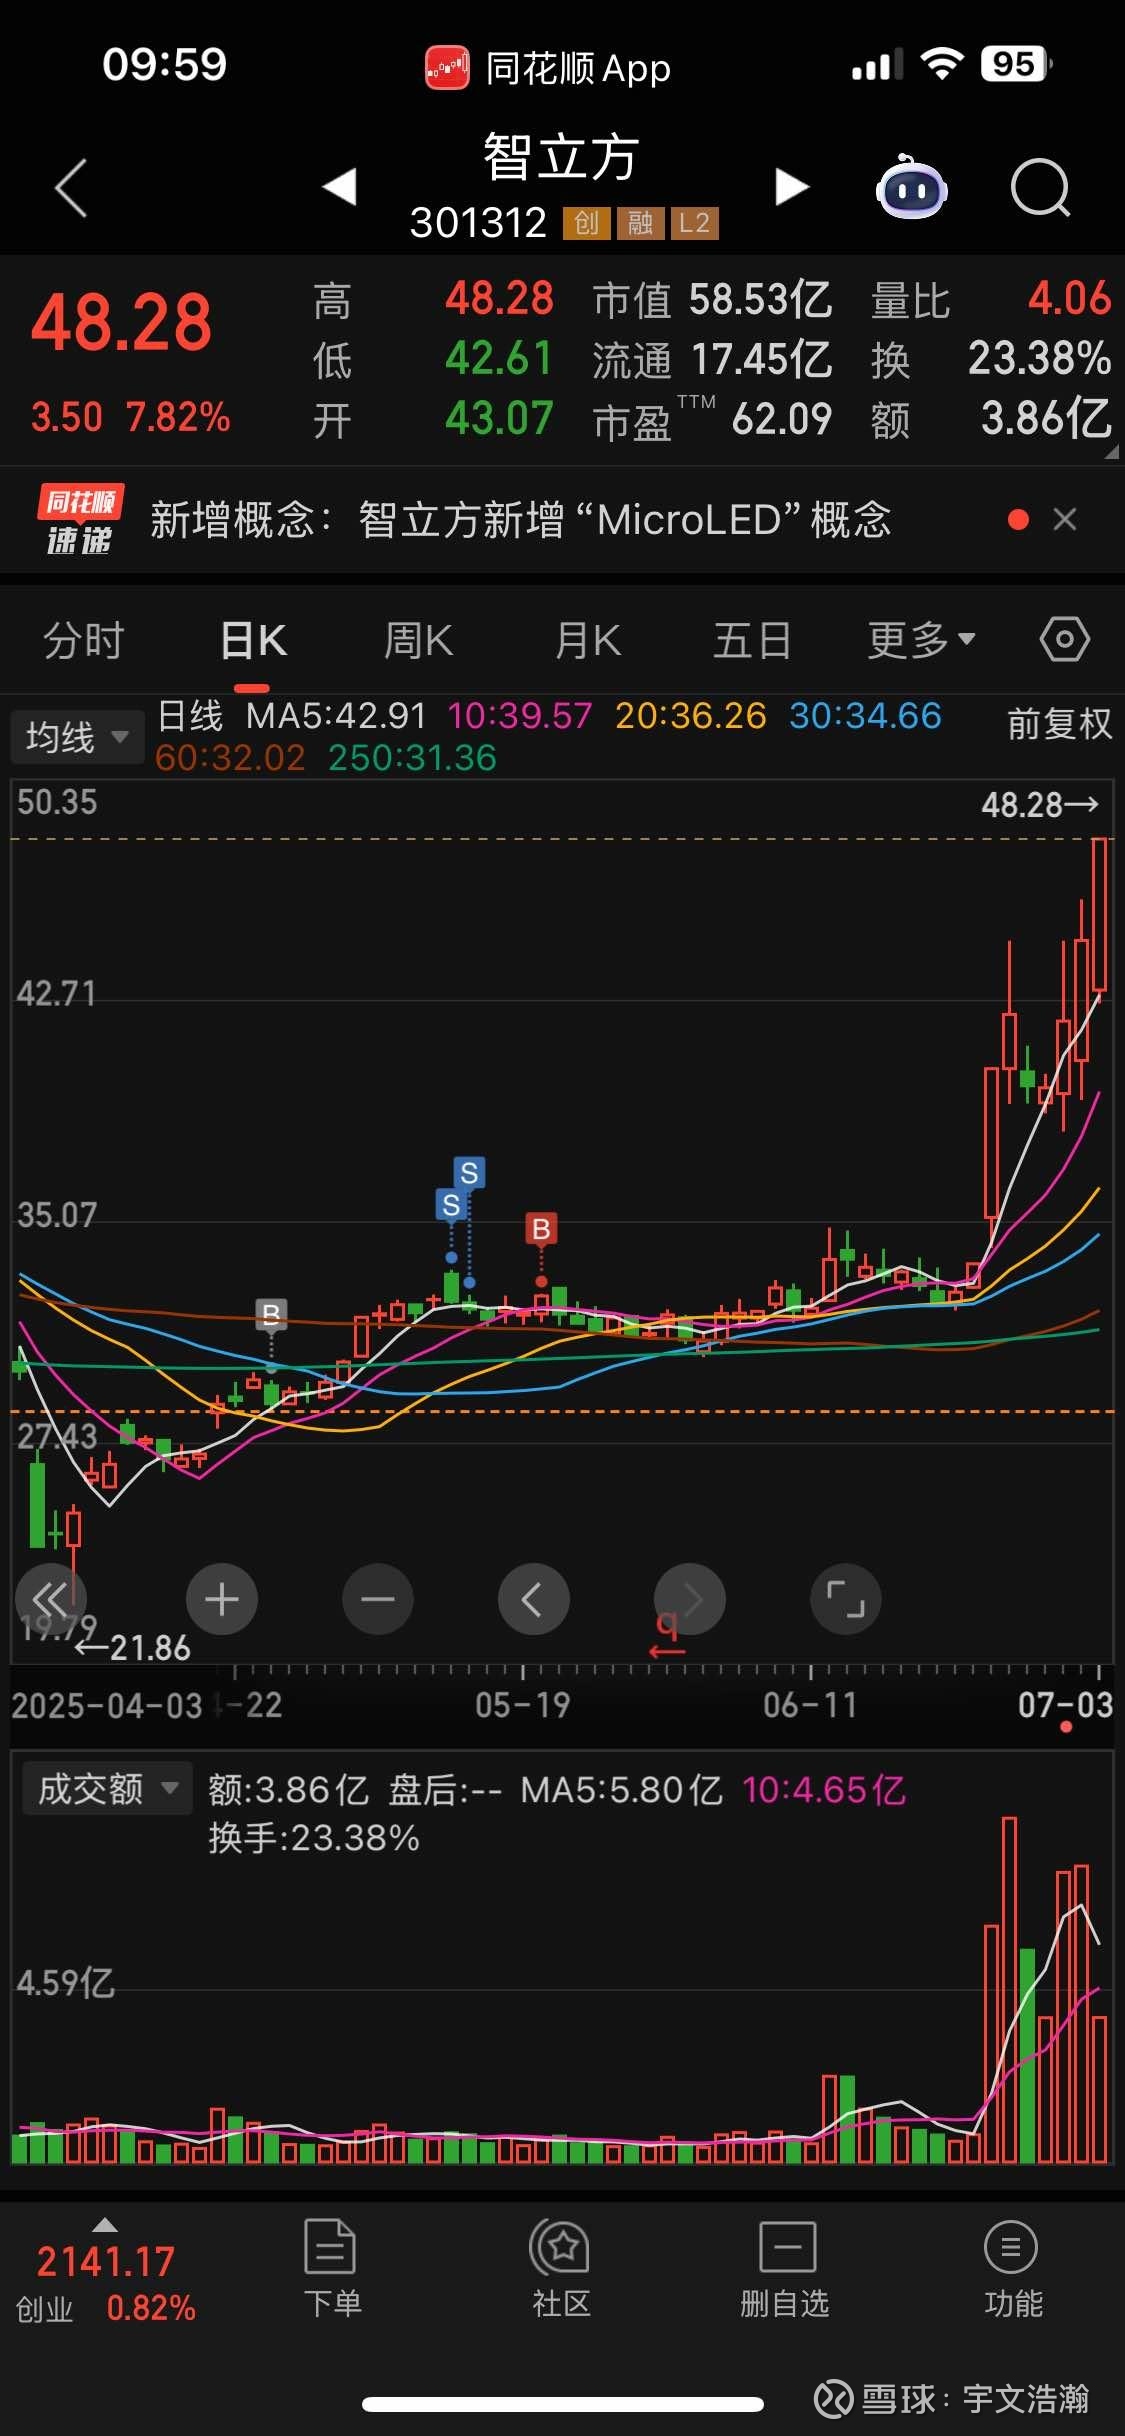Zoom in chart with plus button
Image resolution: width=1125 pixels, height=2436 pixels.
[222, 1599]
